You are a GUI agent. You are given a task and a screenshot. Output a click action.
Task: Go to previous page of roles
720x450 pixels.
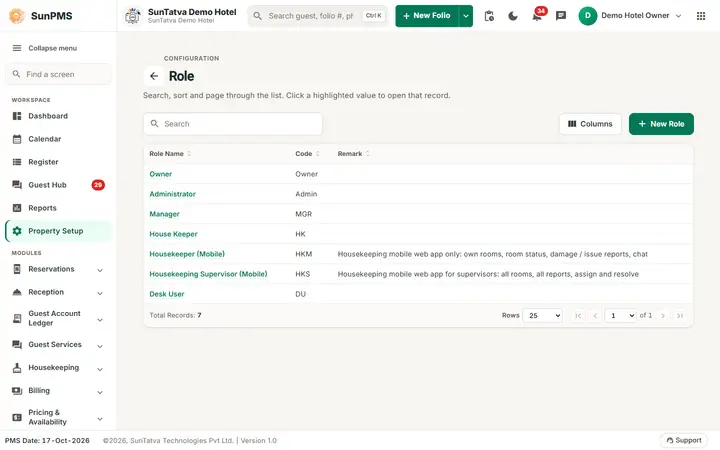point(595,315)
